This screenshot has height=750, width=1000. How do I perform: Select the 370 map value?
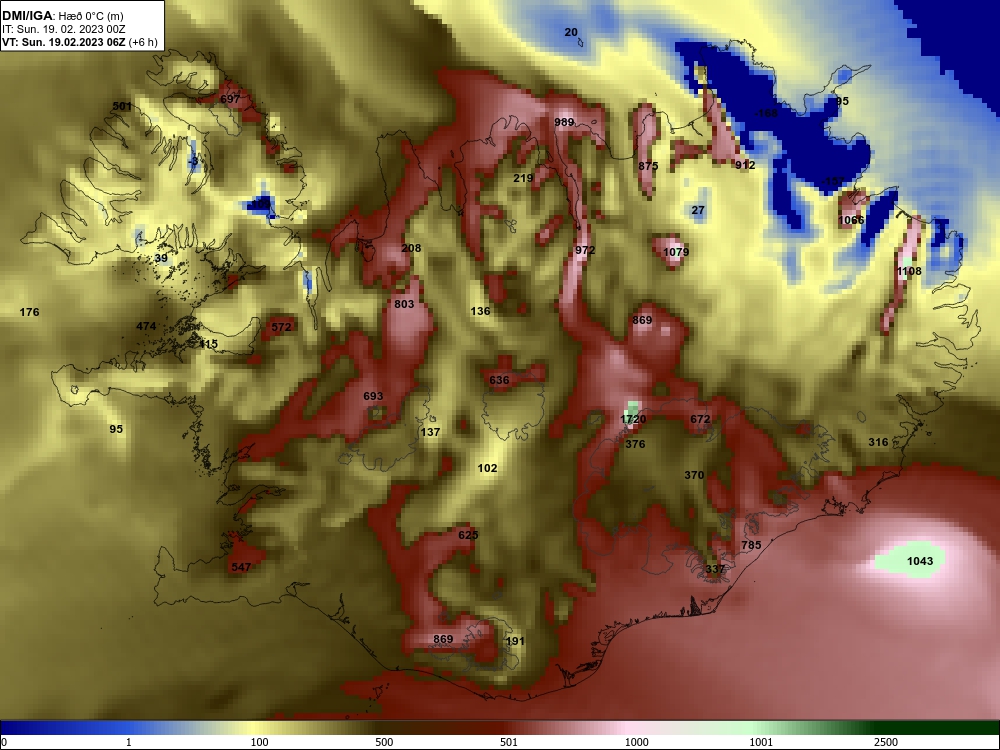click(x=694, y=474)
